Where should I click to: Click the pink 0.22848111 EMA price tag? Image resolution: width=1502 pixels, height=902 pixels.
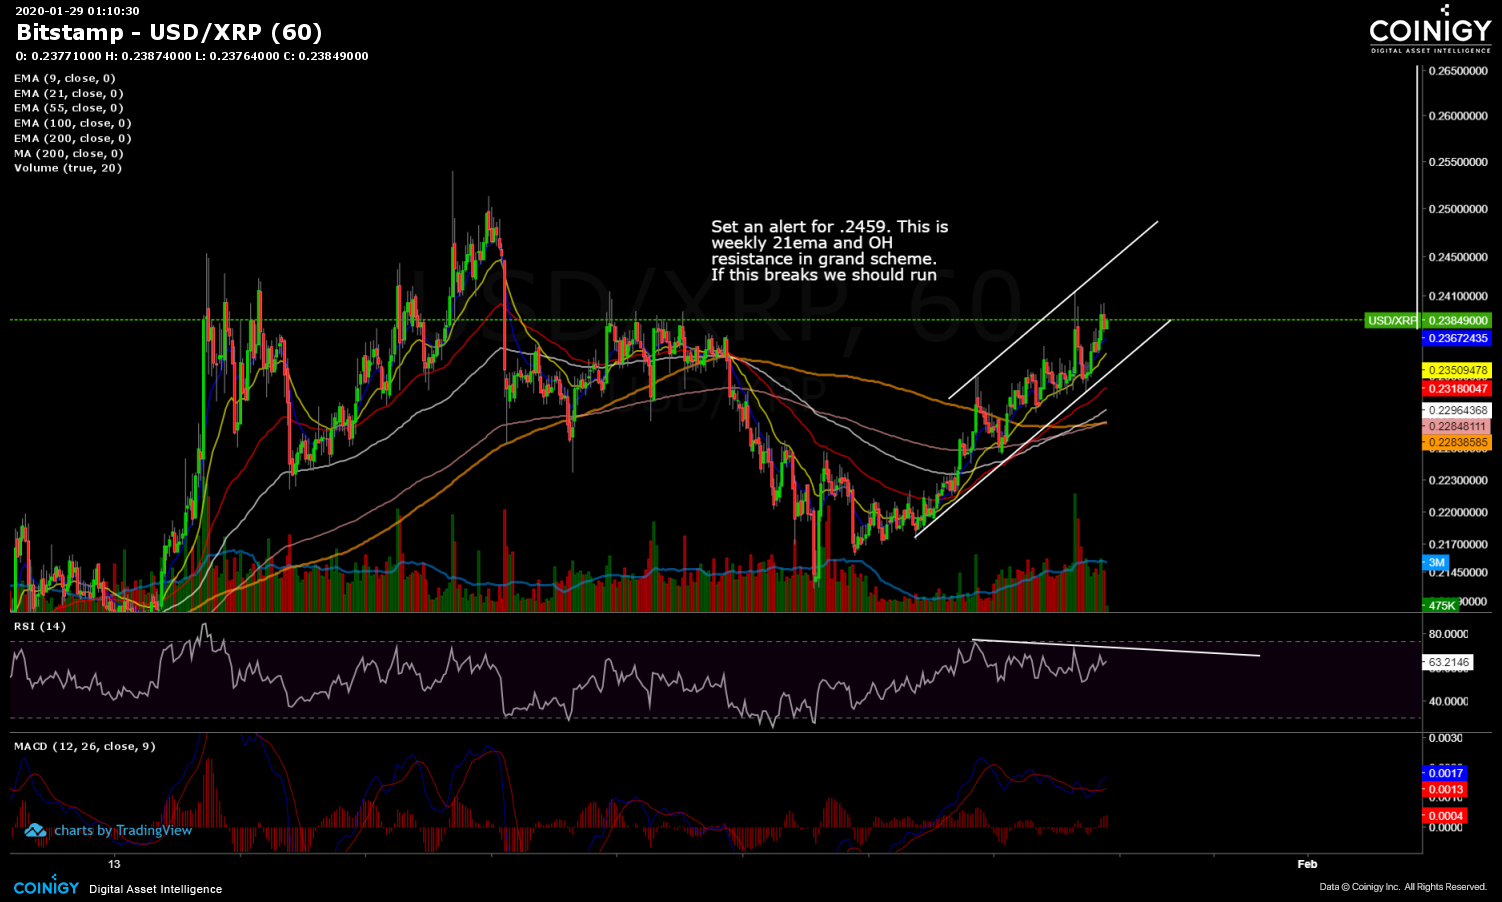(x=1457, y=426)
